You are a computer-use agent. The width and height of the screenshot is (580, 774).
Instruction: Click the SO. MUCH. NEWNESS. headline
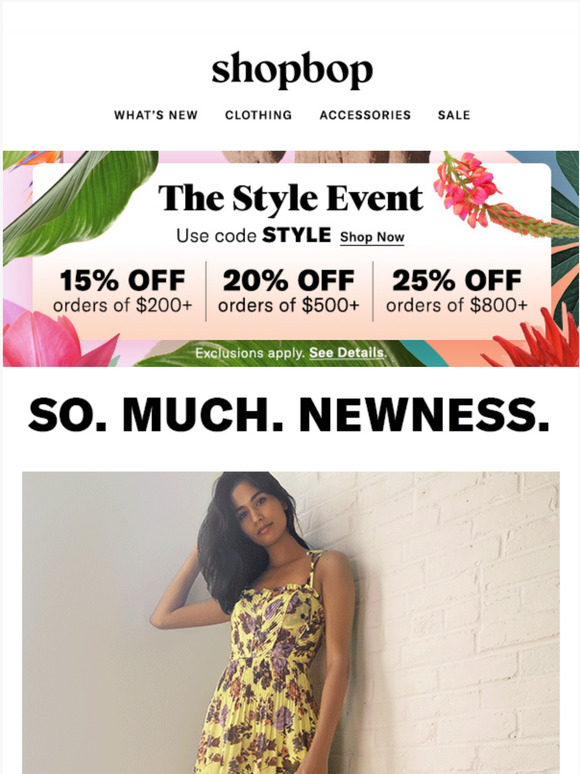[x=289, y=415]
